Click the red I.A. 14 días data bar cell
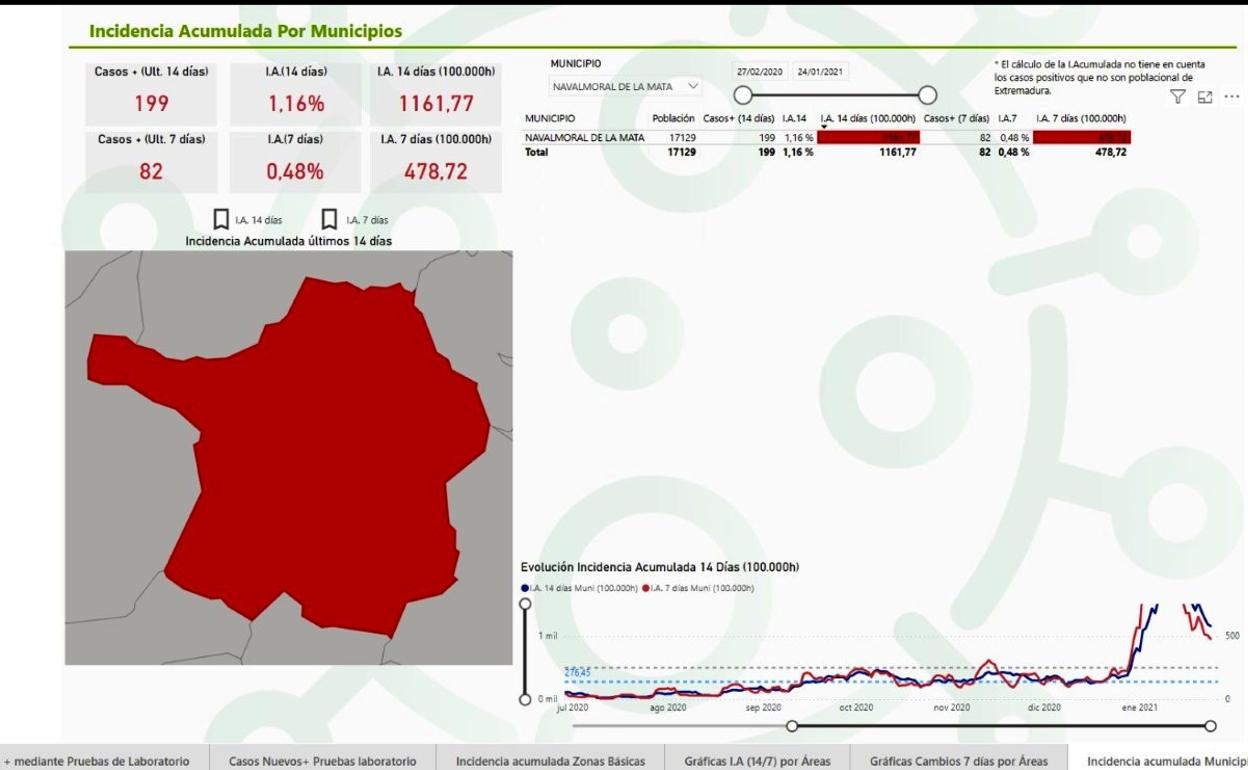Screen dimensions: 1248x770 (x=868, y=137)
